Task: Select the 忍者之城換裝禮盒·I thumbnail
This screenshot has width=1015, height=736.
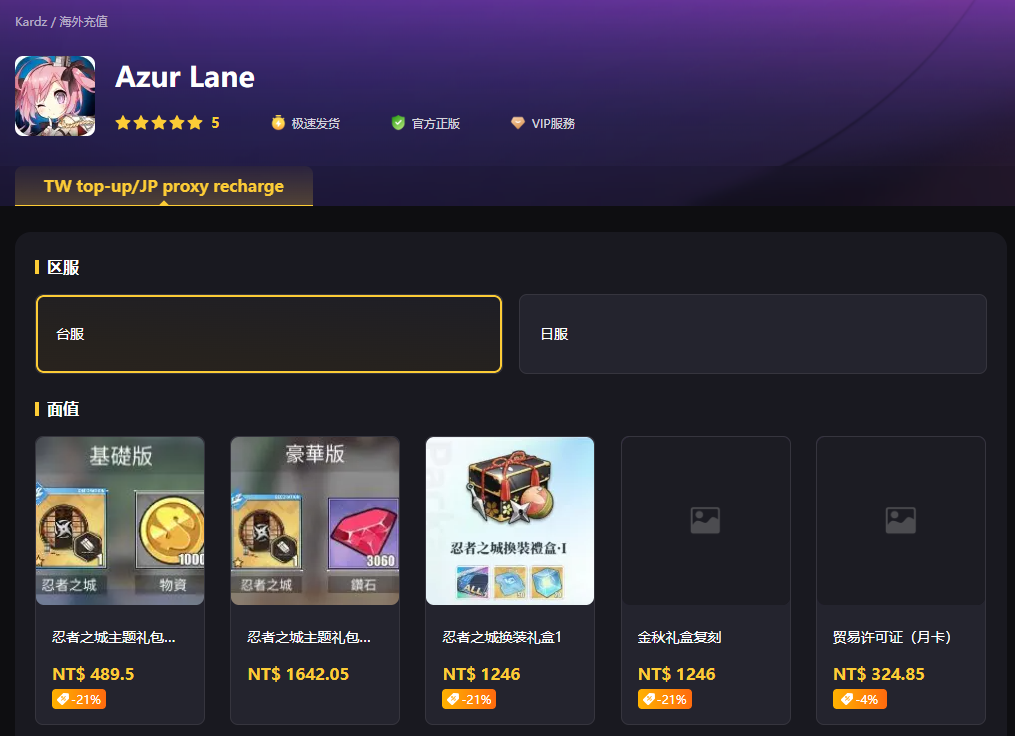Action: (510, 521)
